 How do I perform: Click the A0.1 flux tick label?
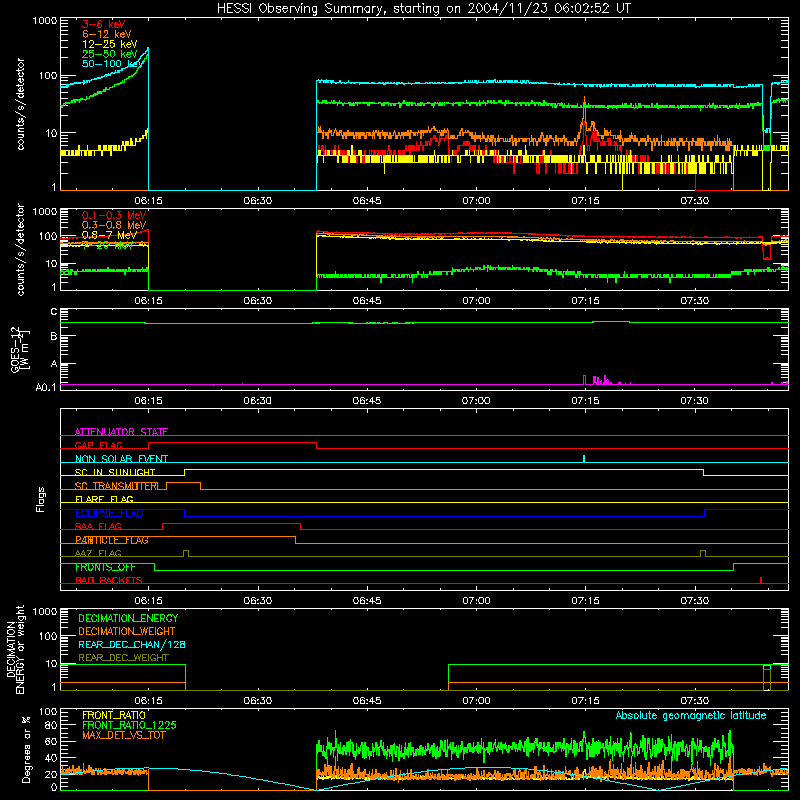point(46,388)
